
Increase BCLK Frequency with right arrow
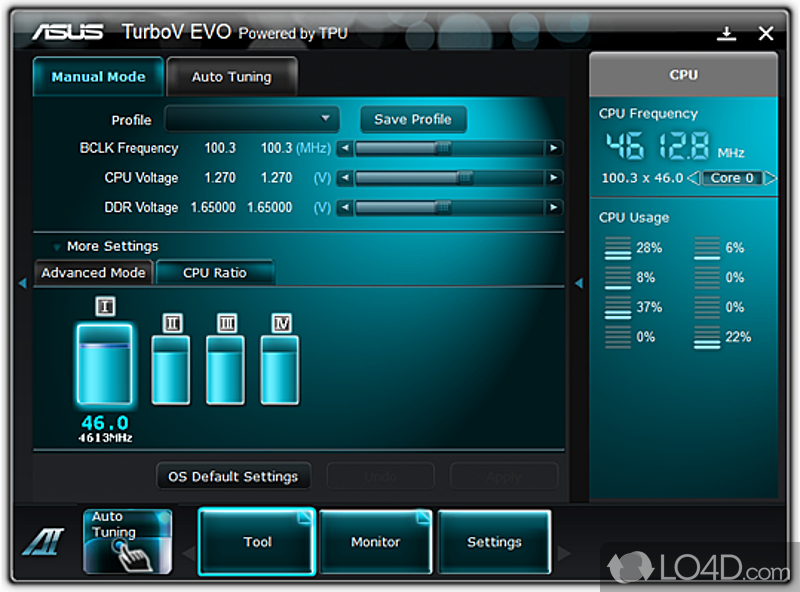(x=553, y=148)
